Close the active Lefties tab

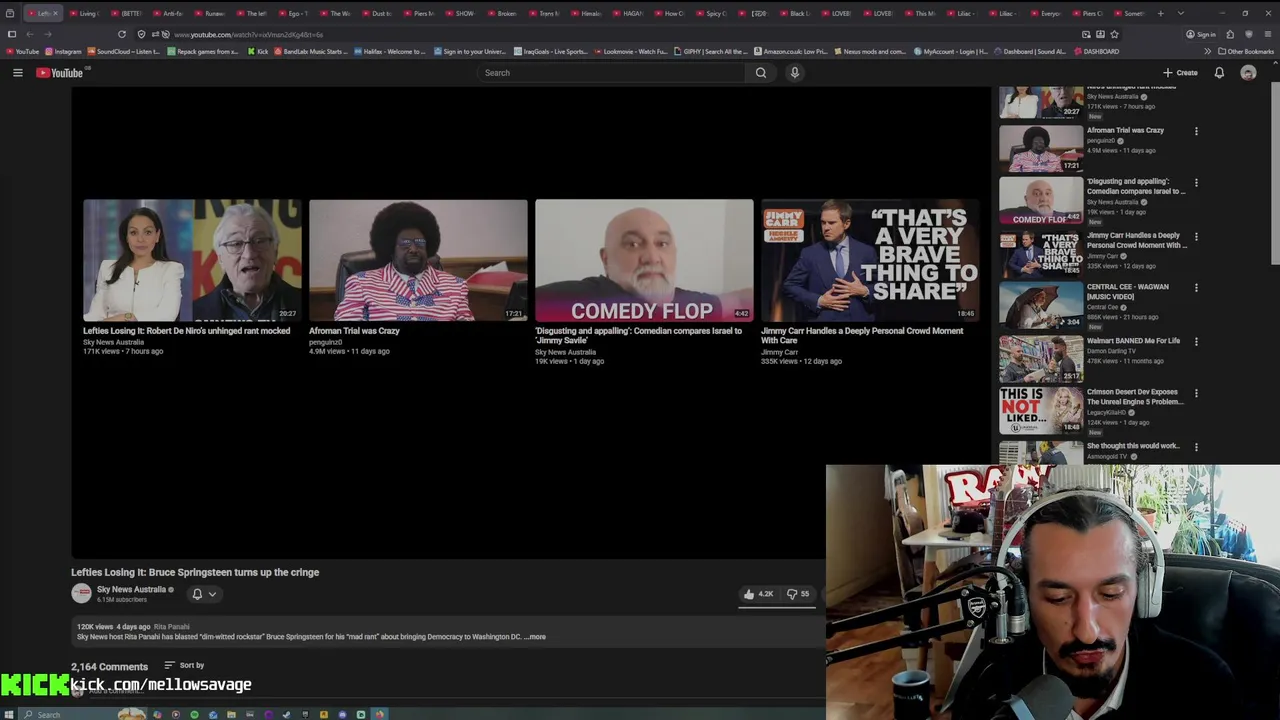[x=56, y=13]
